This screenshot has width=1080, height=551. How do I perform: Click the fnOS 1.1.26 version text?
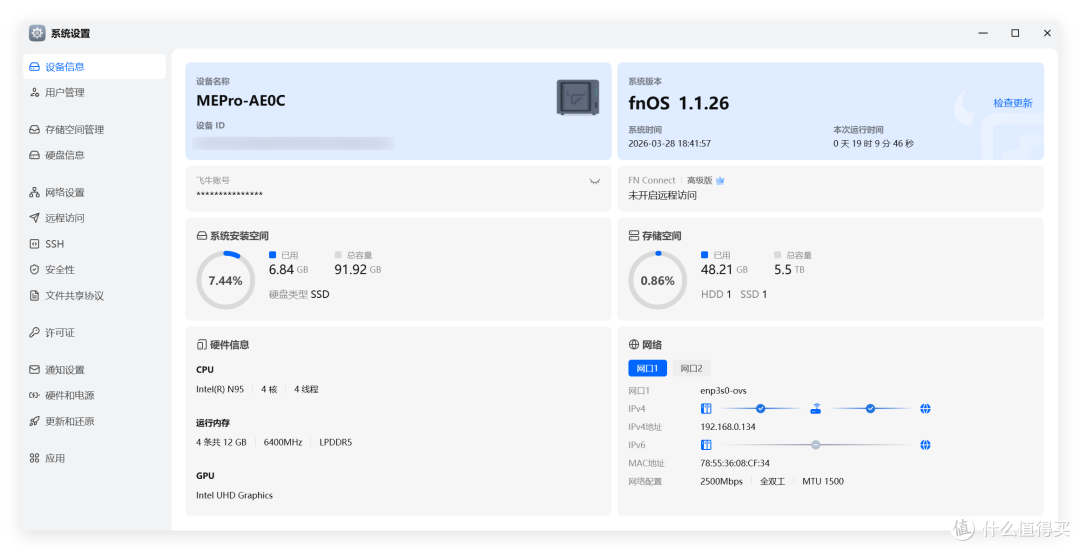(678, 103)
